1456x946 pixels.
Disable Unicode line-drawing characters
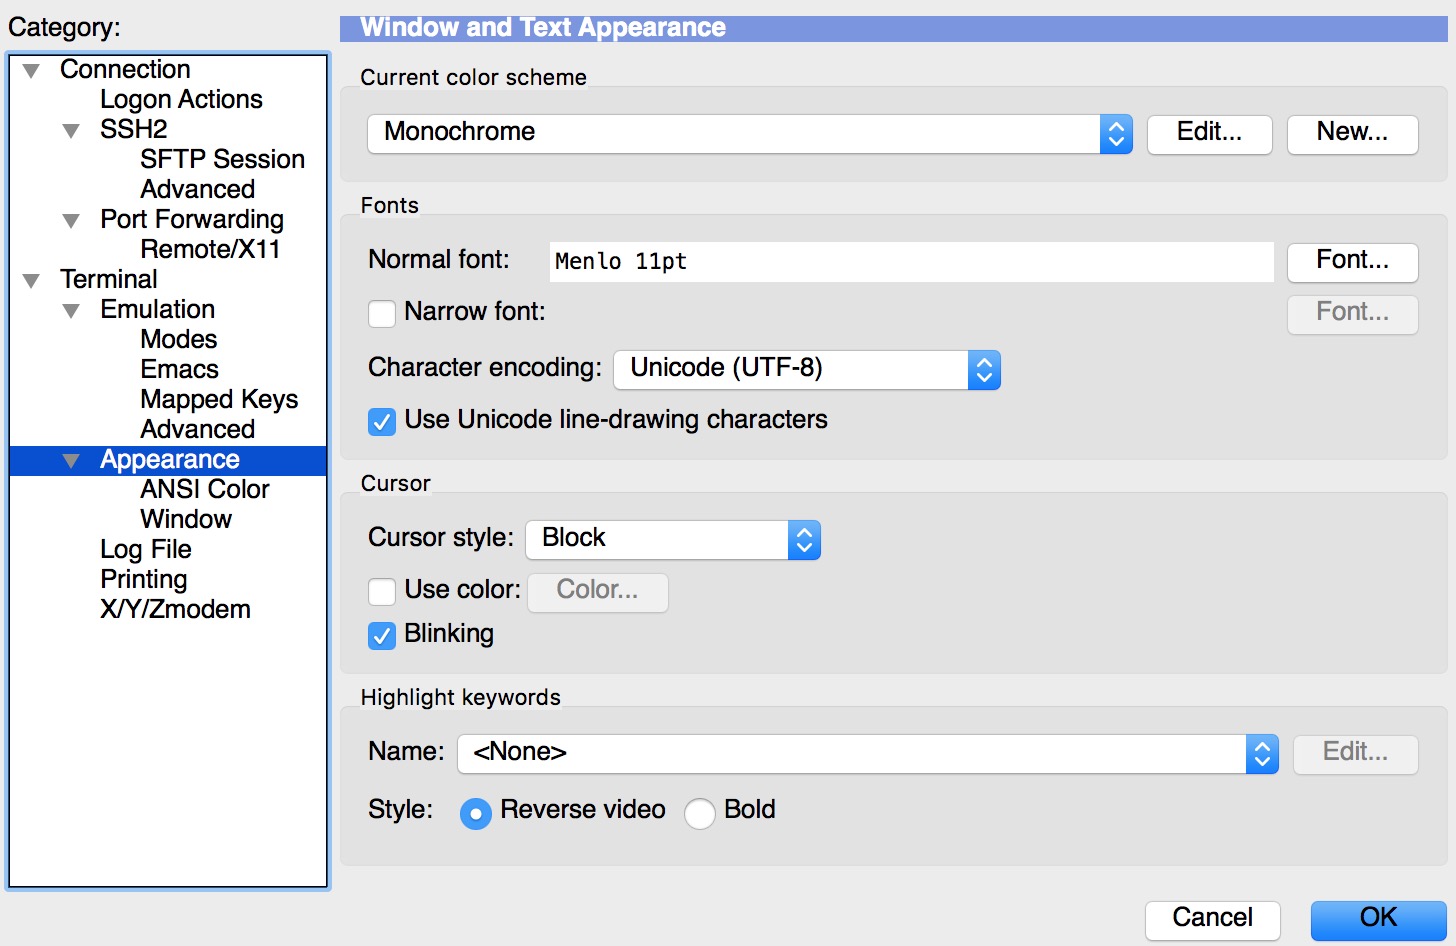[x=382, y=421]
